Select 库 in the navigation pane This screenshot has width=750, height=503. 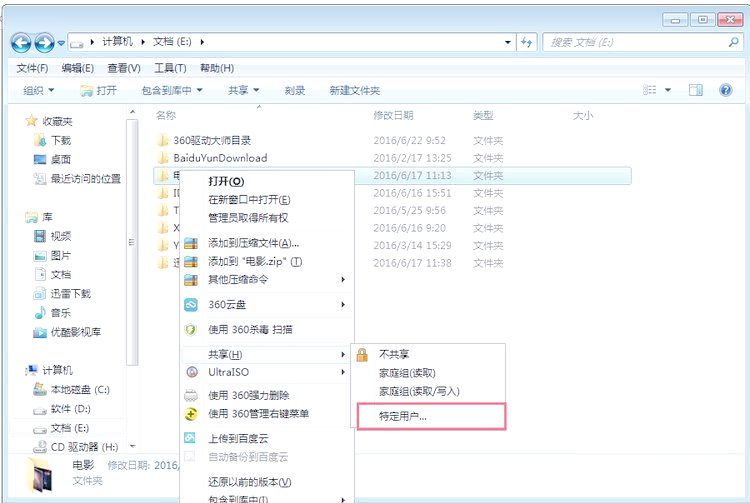(47, 217)
